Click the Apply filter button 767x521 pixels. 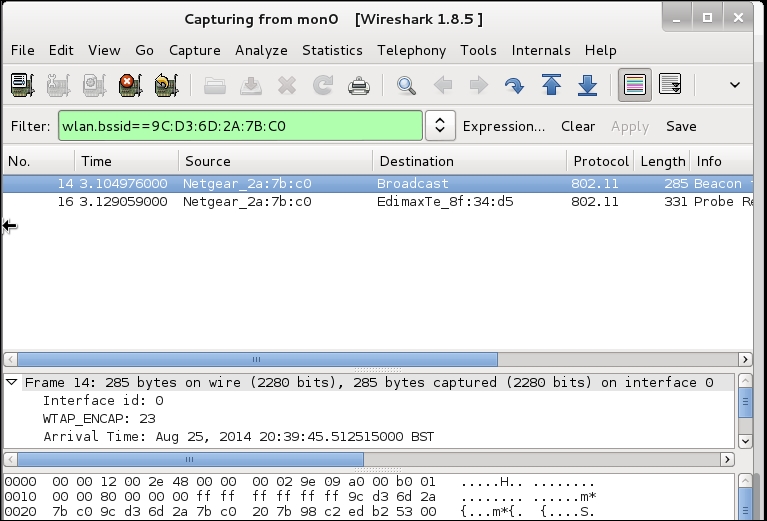[x=630, y=126]
